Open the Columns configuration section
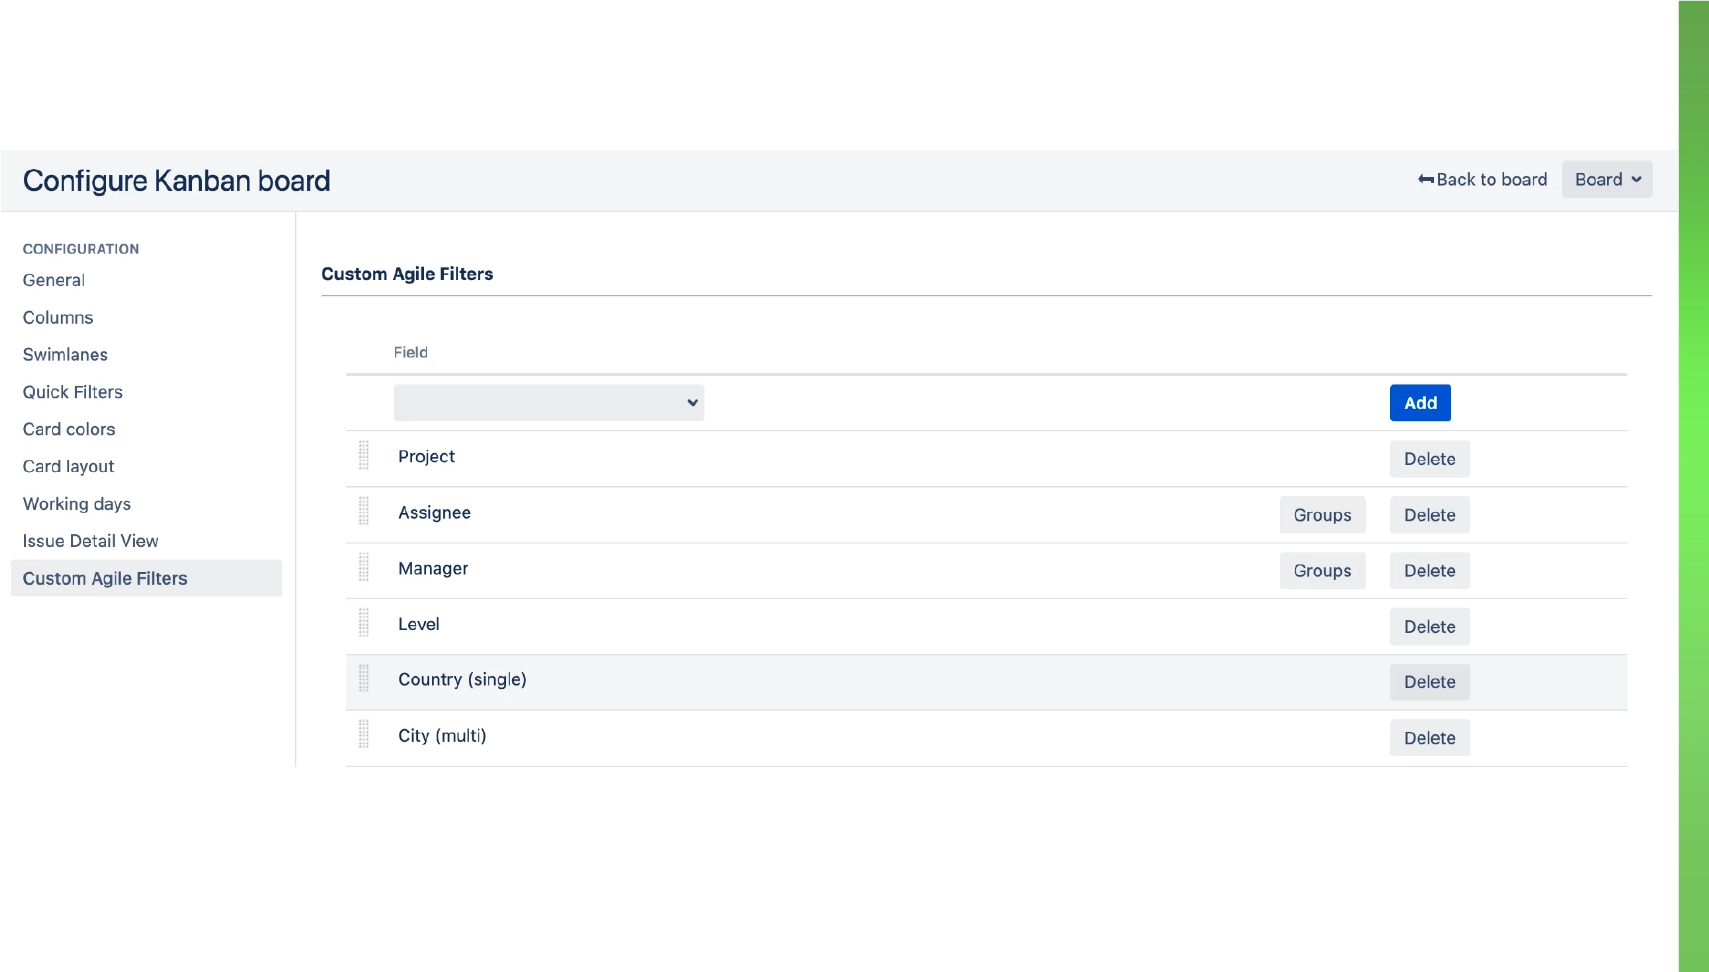The width and height of the screenshot is (1709, 972). 58,318
